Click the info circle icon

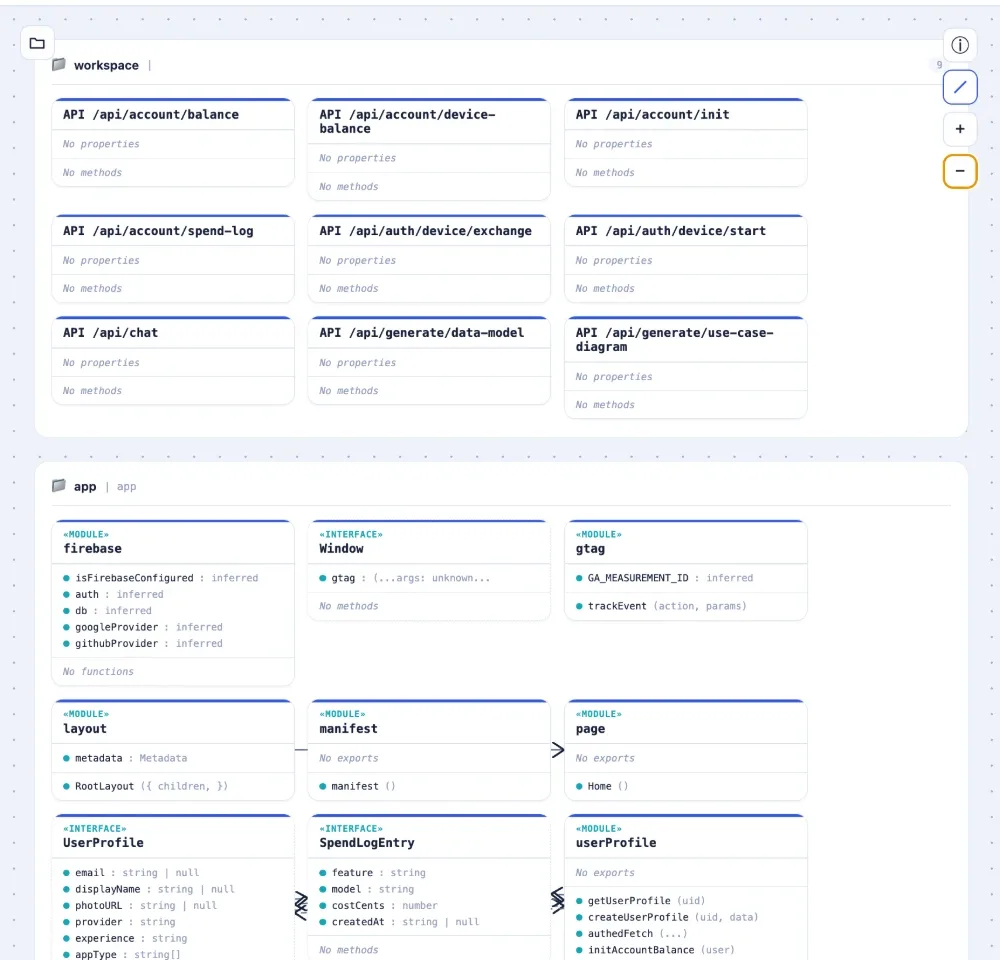pyautogui.click(x=960, y=45)
